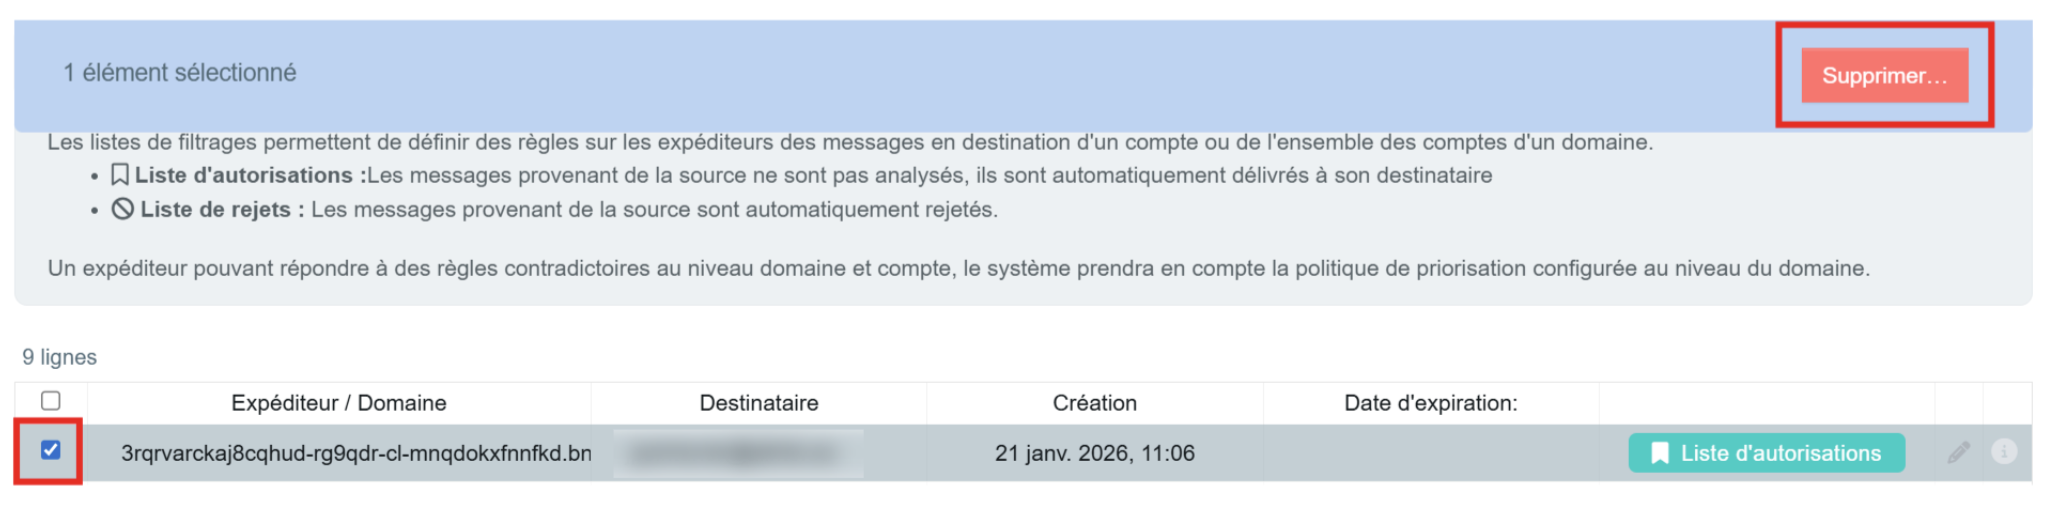Viewport: 2049px width, 505px height.
Task: Click the creation date 21 janv. 2026, 11:06
Action: 1094,453
